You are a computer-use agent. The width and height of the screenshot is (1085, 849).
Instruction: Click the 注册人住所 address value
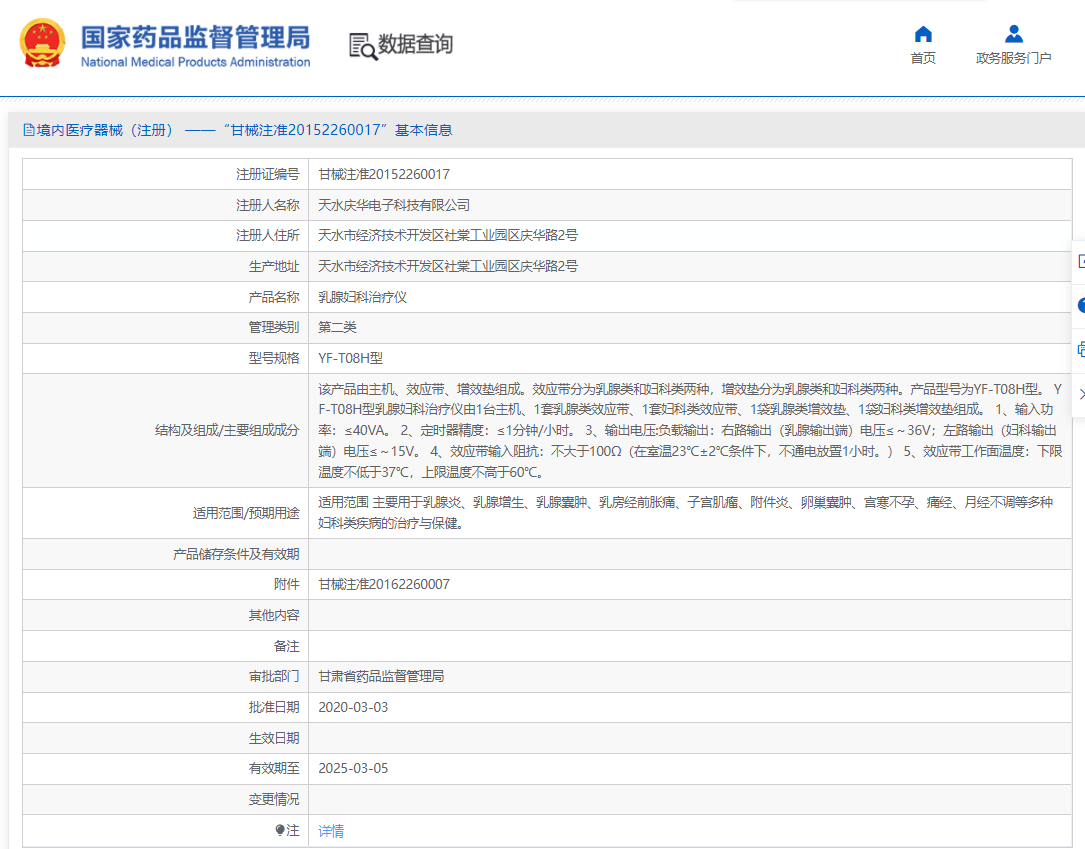[x=448, y=235]
